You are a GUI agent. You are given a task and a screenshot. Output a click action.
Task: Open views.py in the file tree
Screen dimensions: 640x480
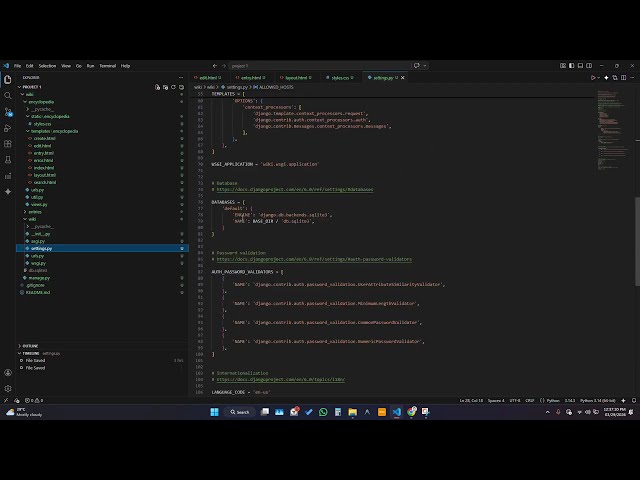pyautogui.click(x=39, y=204)
